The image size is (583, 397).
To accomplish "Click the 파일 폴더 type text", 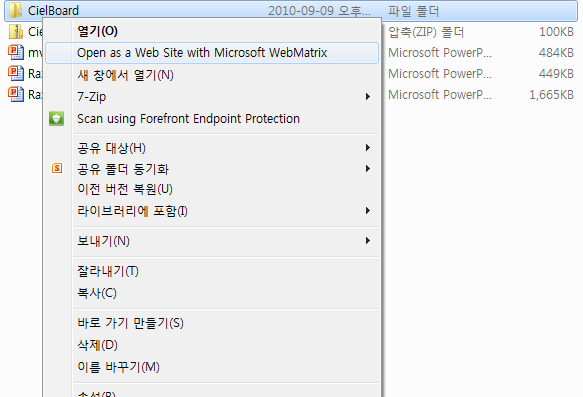I will pos(413,11).
